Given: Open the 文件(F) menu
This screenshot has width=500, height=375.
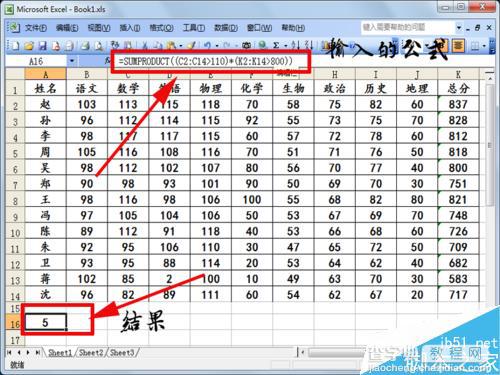Looking at the screenshot, I should (36, 28).
